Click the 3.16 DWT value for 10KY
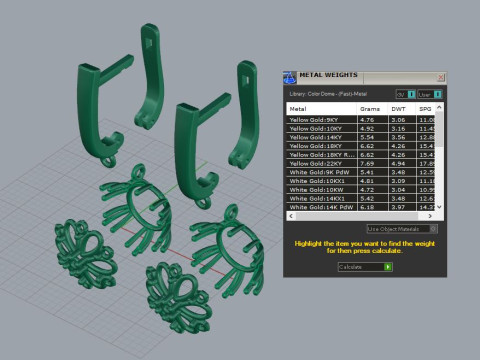Screen dimensions: 480x360 click(398, 128)
